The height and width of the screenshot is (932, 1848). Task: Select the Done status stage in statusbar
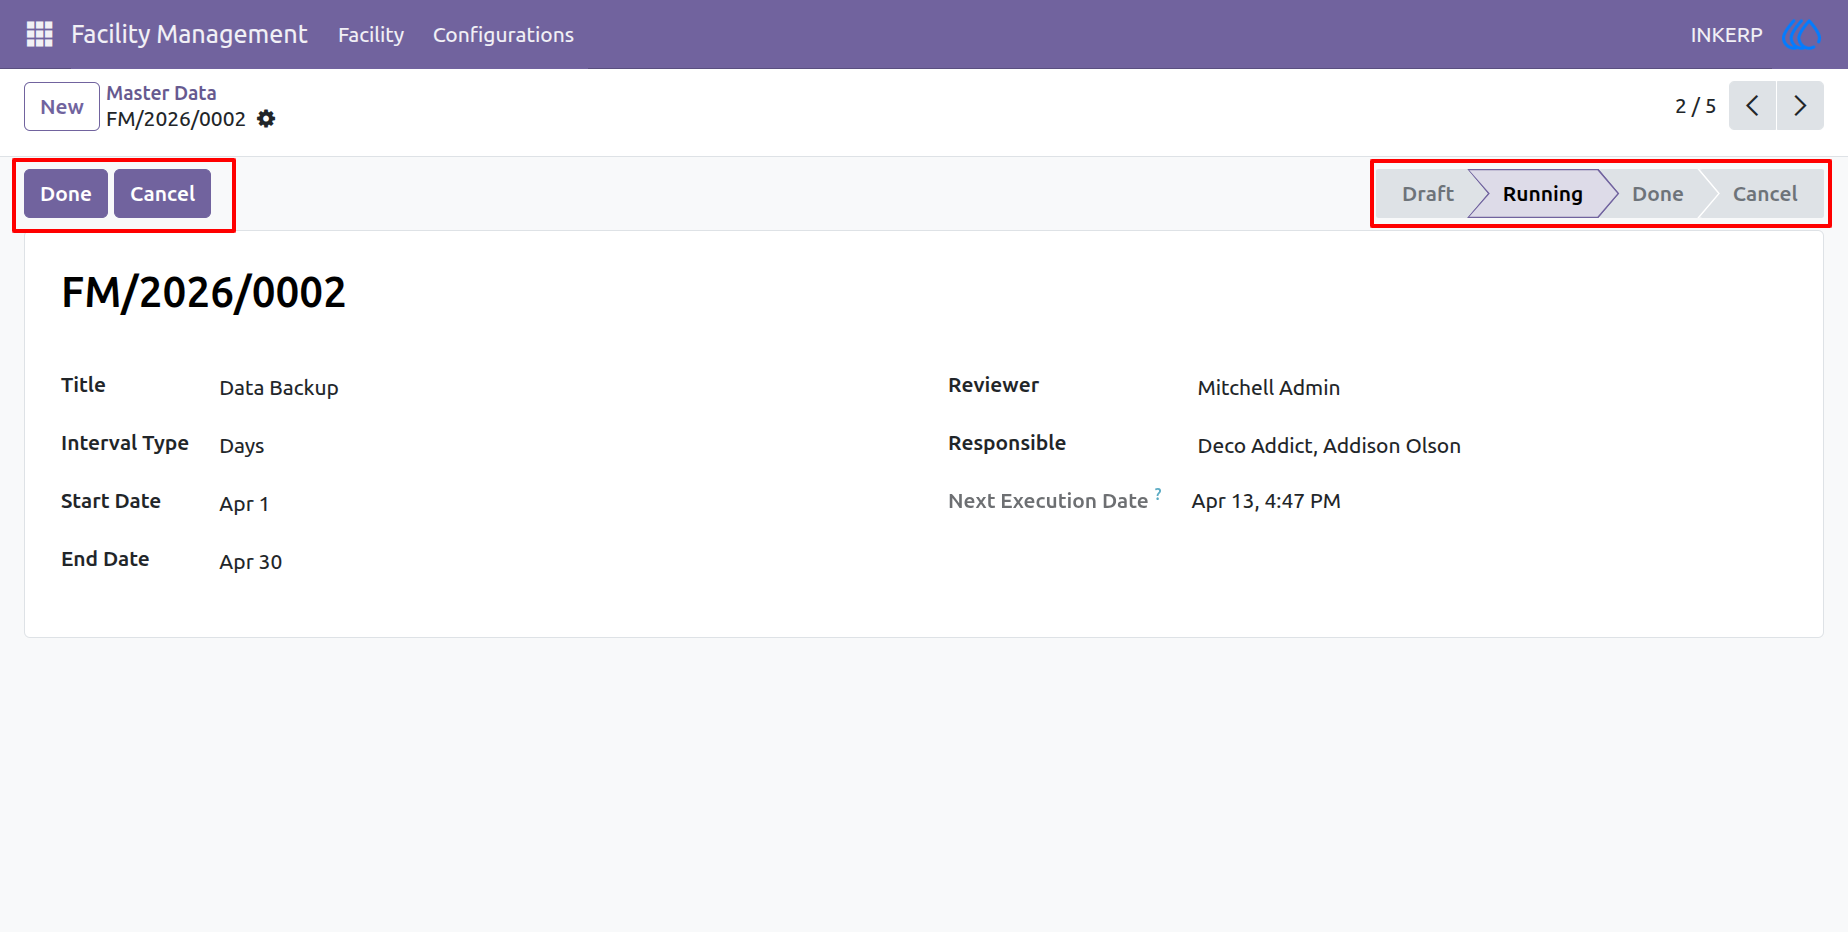point(1657,194)
